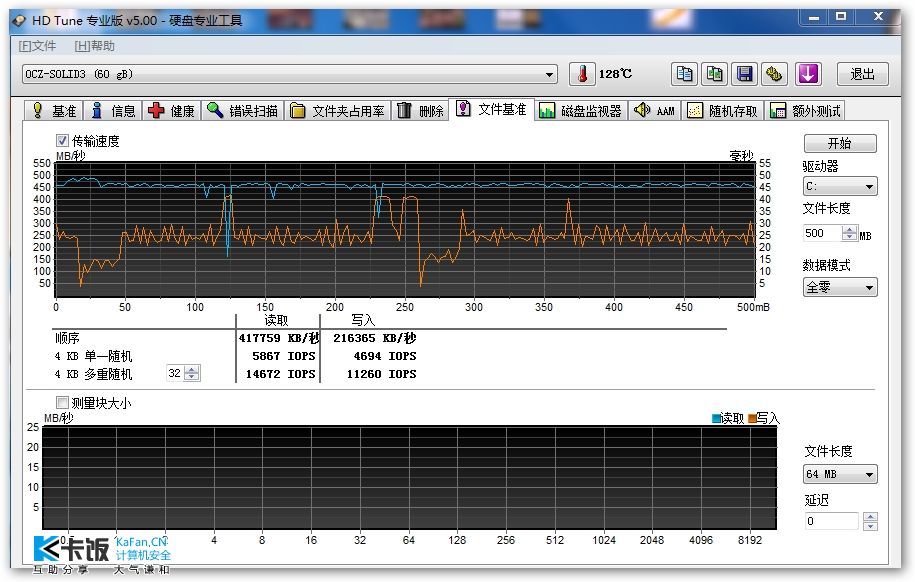Click the copy screenshot to clipboard icon
Screen dimensions: 915x582
click(x=714, y=74)
